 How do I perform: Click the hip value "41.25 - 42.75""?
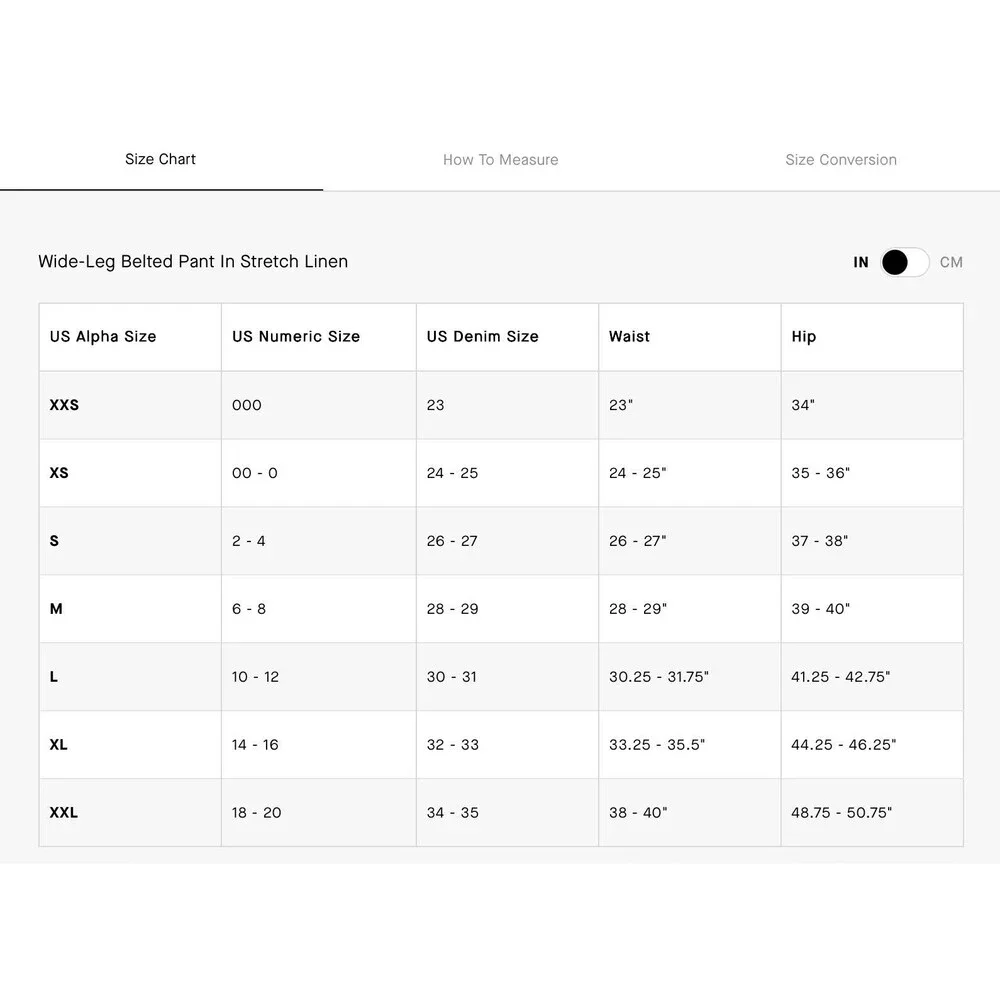pos(841,677)
